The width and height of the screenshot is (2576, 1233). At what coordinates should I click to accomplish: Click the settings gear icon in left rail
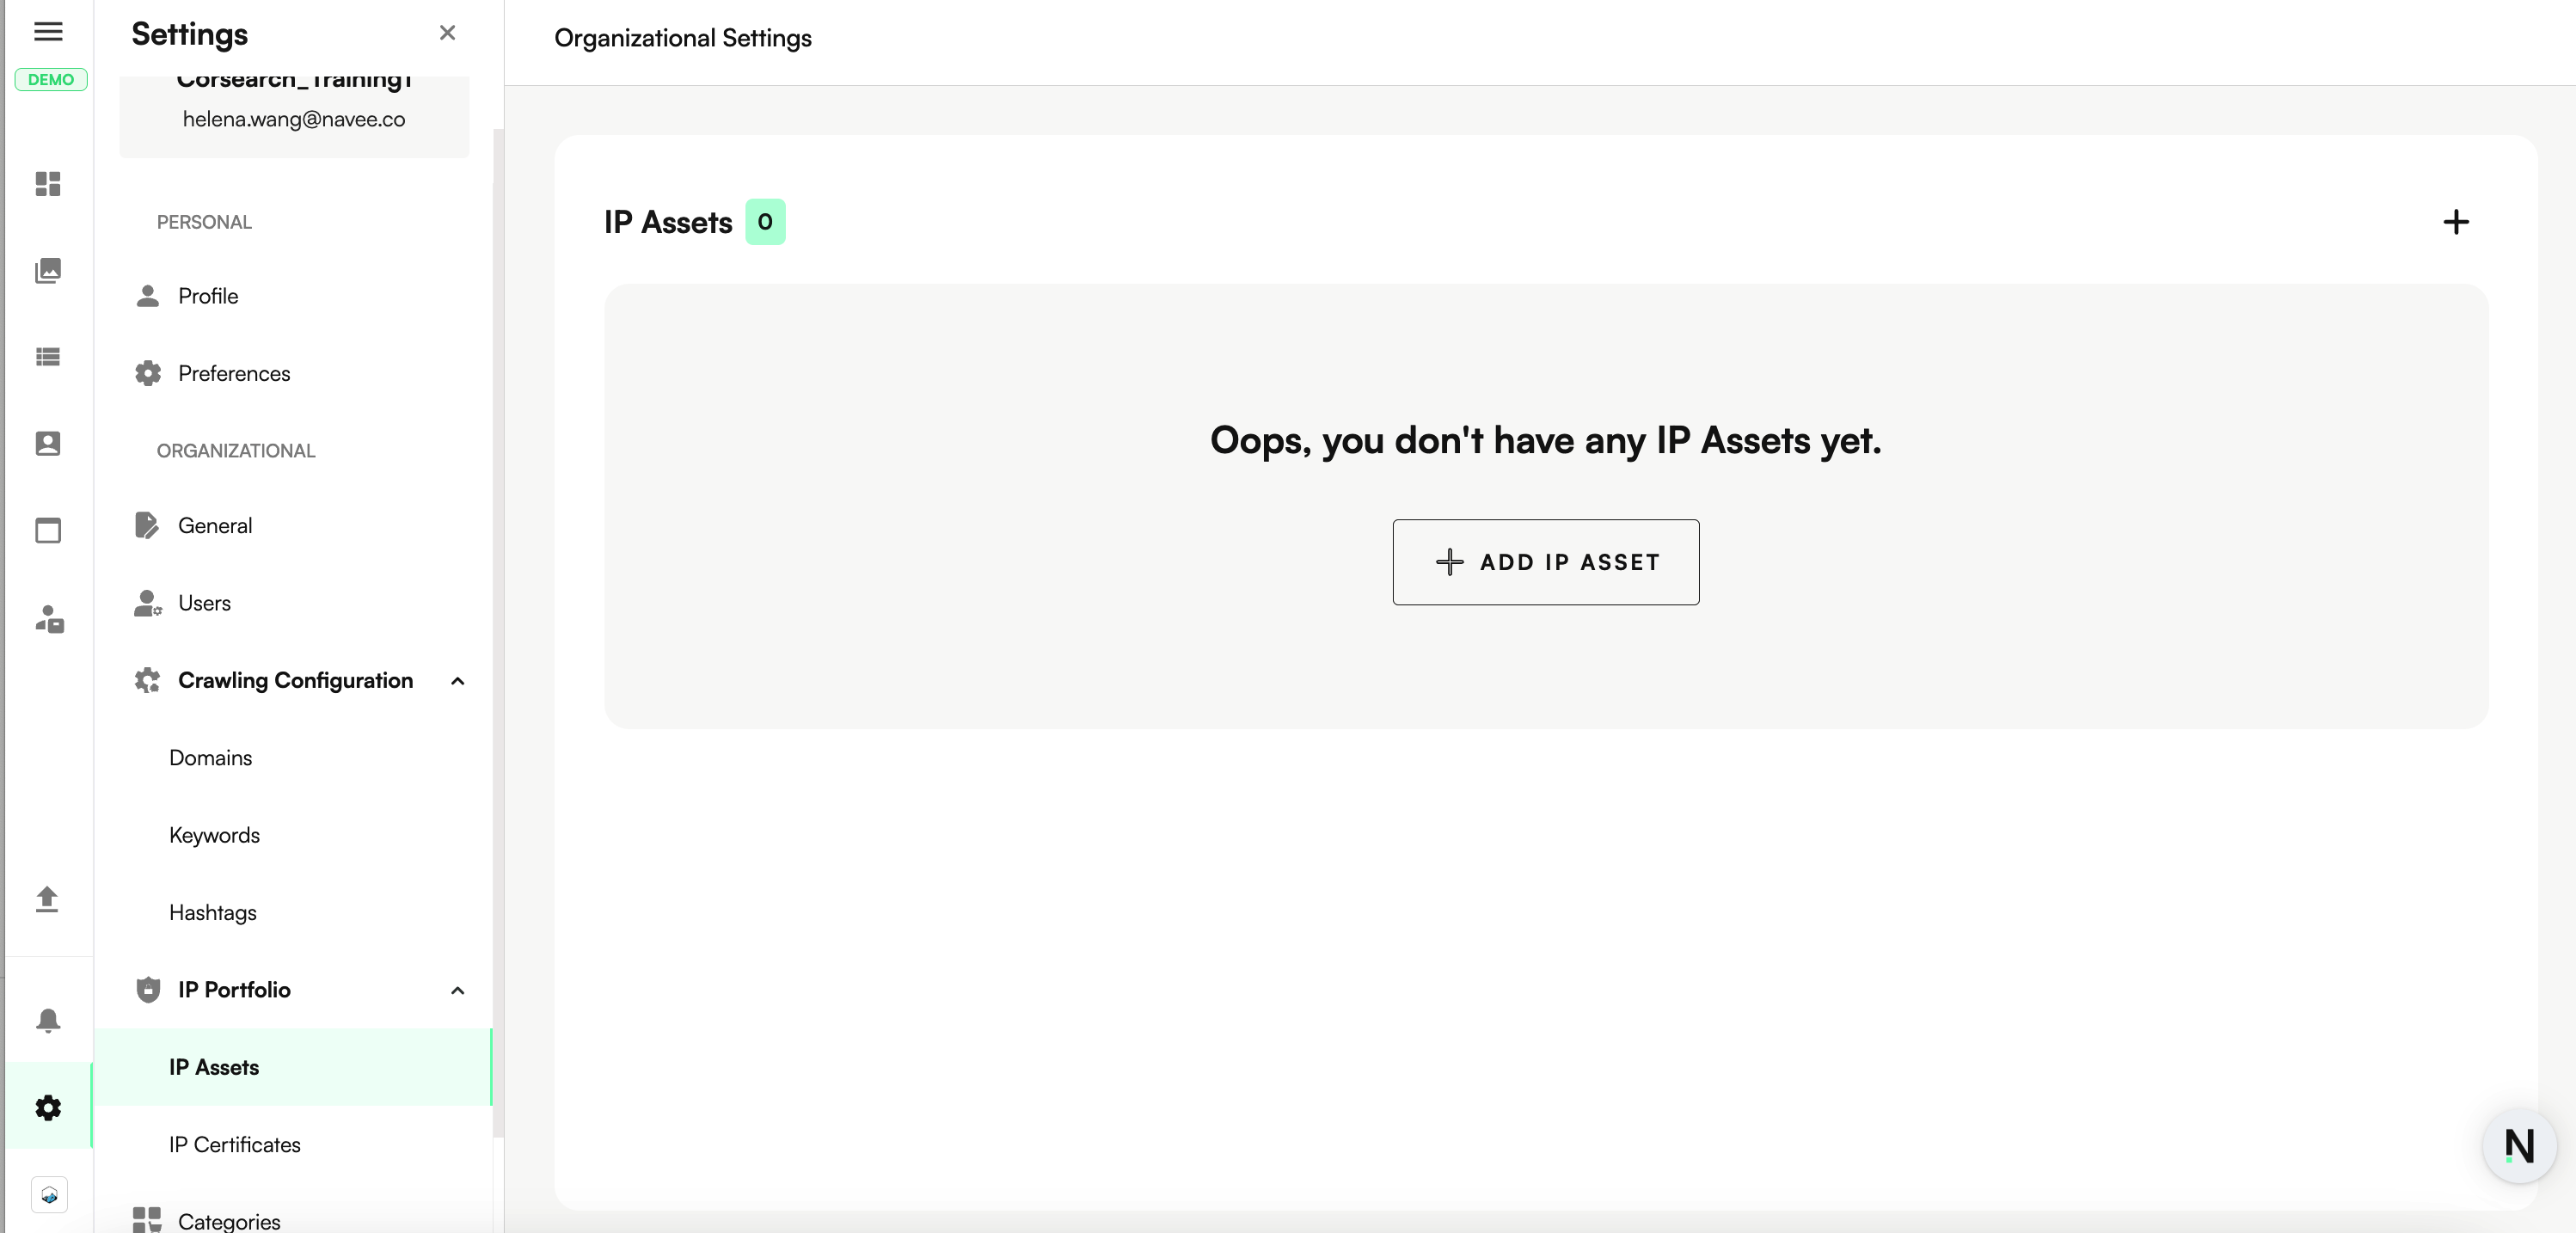[48, 1107]
